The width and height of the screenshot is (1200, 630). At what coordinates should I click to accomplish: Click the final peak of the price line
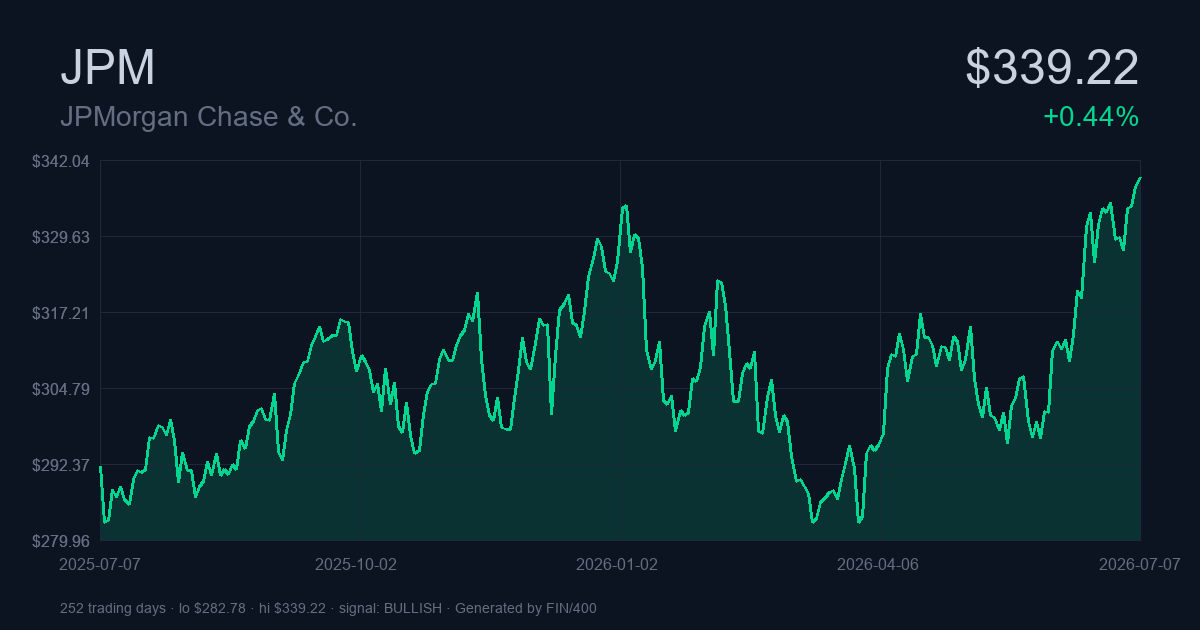pos(1140,178)
